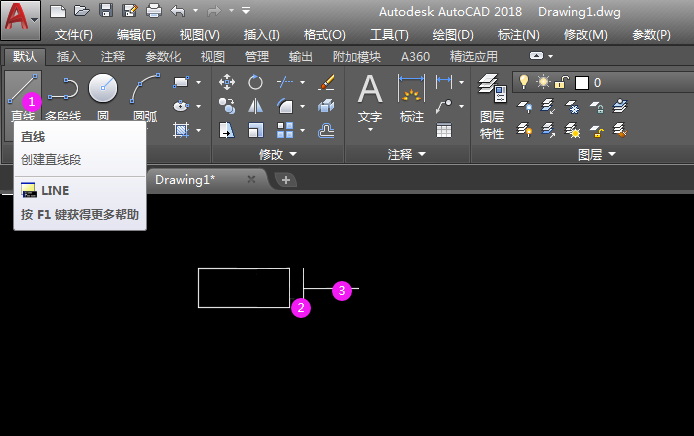Undo last action with Undo arrow
Image resolution: width=694 pixels, height=436 pixels.
coord(178,11)
